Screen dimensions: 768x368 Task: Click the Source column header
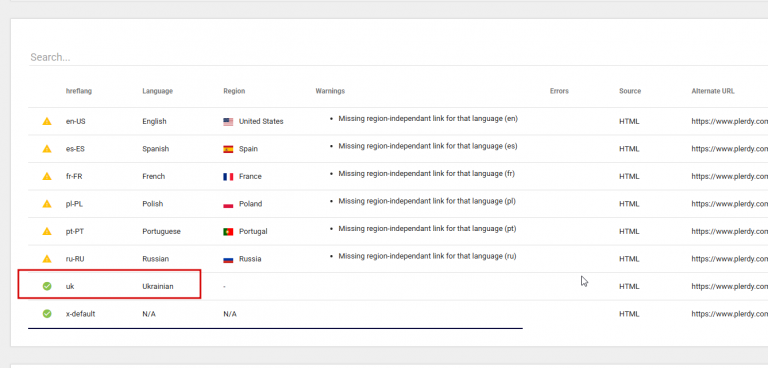point(630,91)
